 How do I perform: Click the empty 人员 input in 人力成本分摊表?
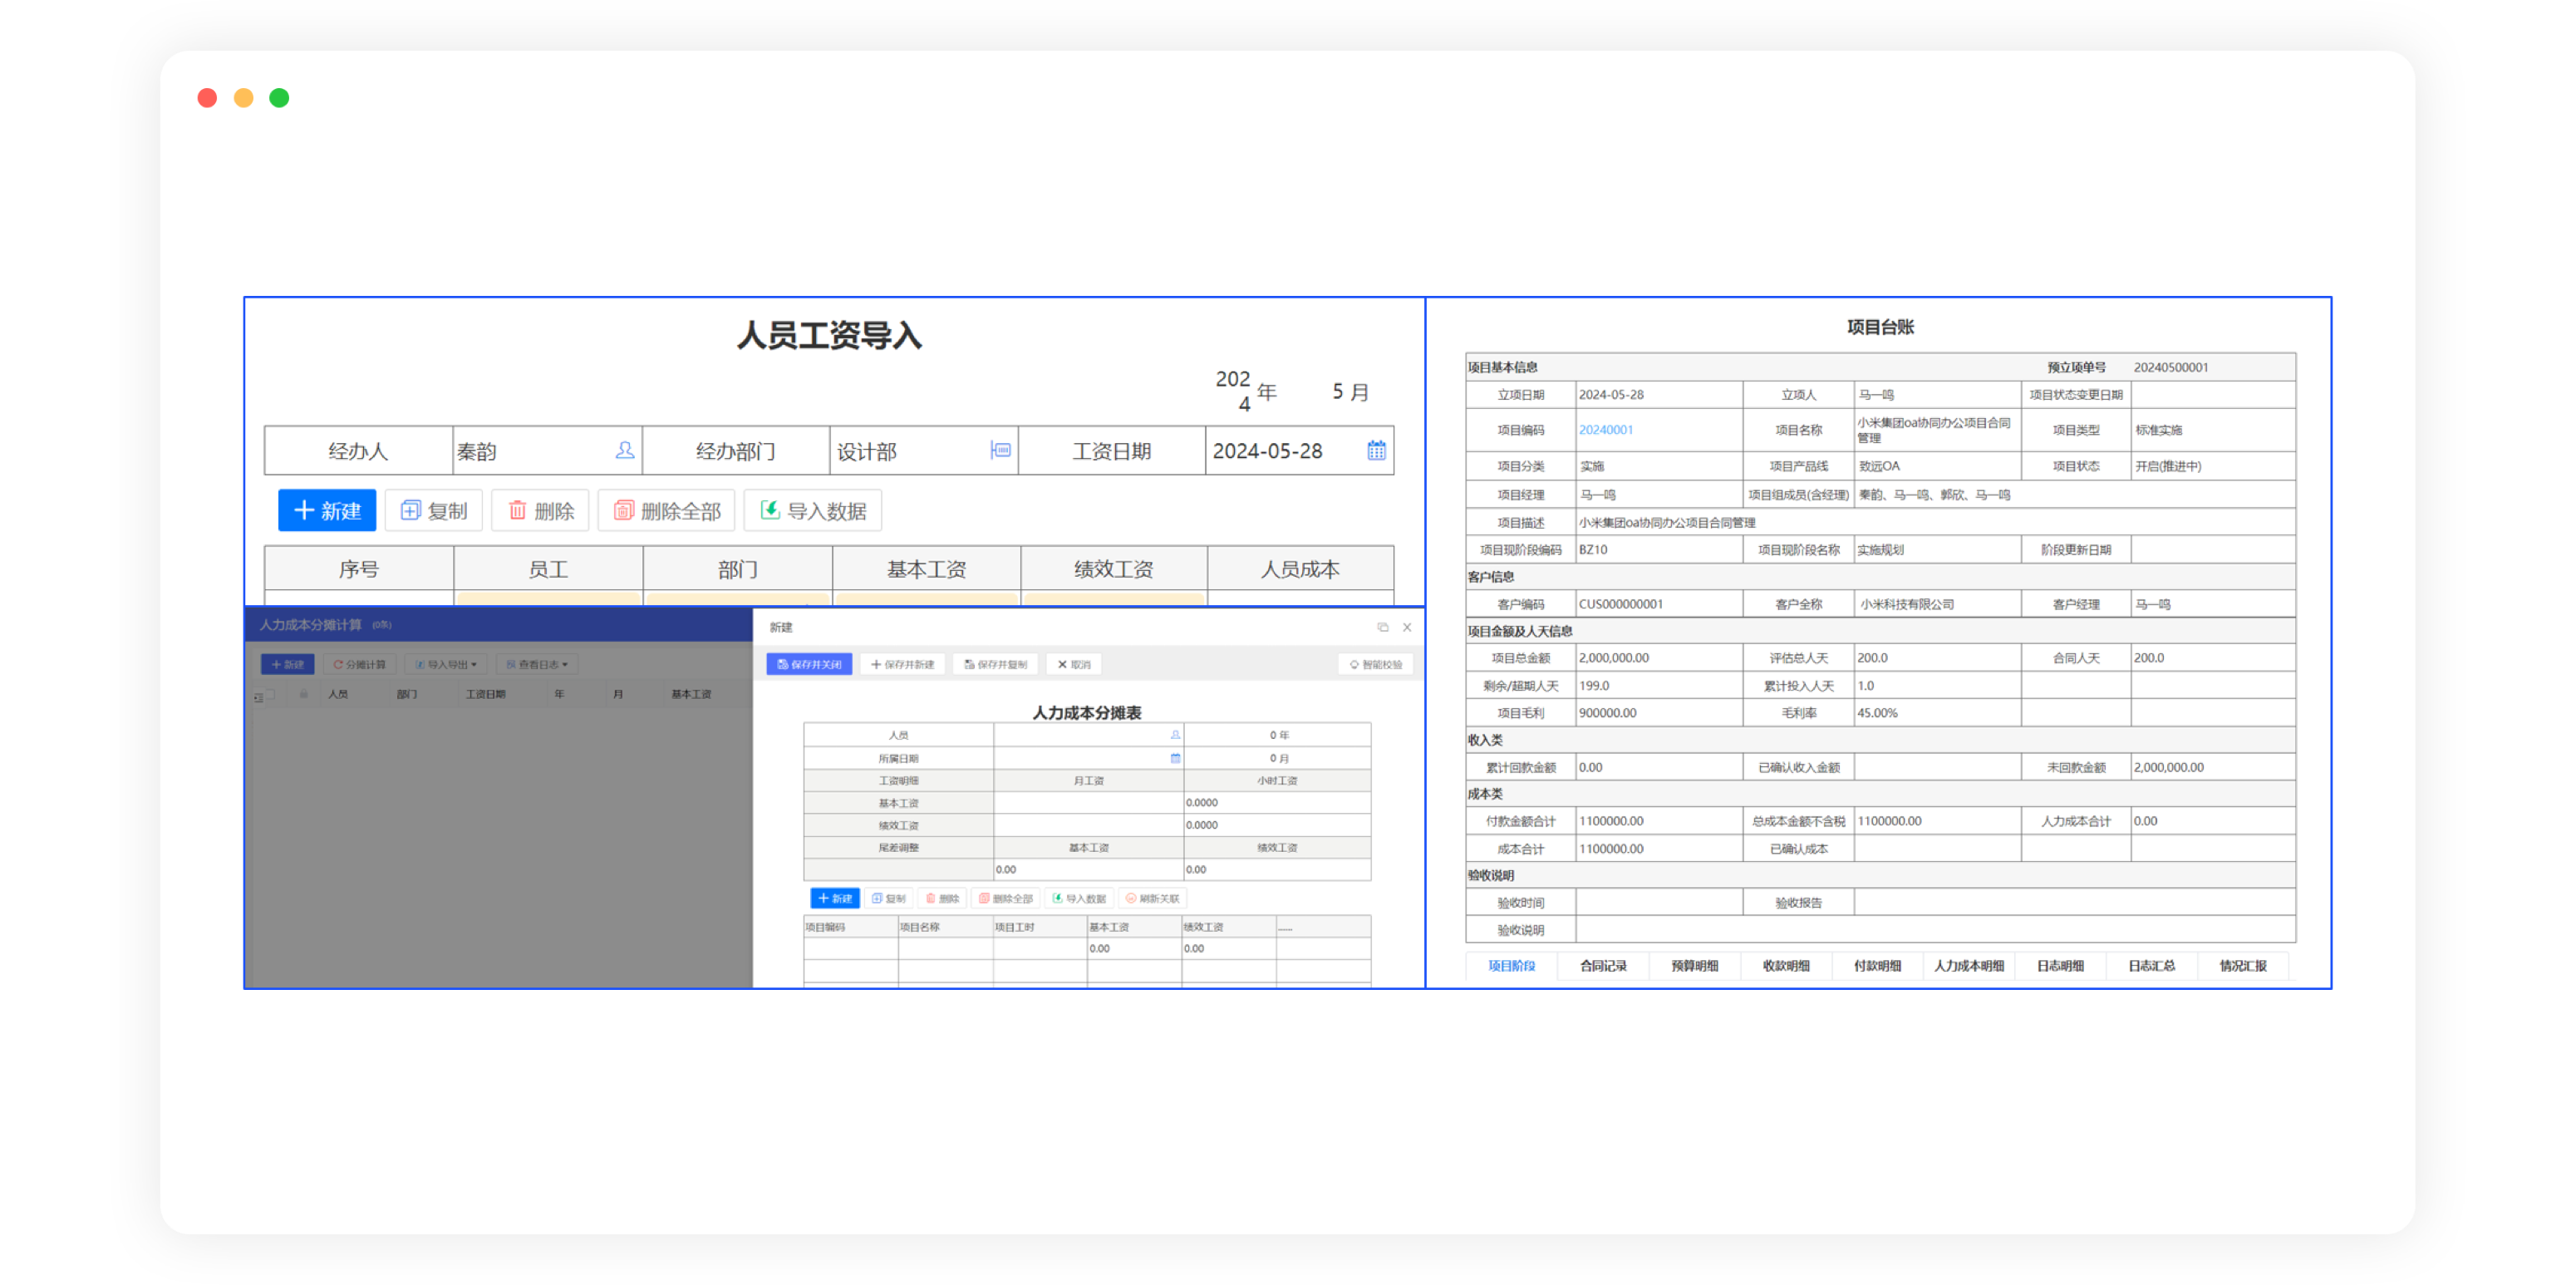[1088, 735]
